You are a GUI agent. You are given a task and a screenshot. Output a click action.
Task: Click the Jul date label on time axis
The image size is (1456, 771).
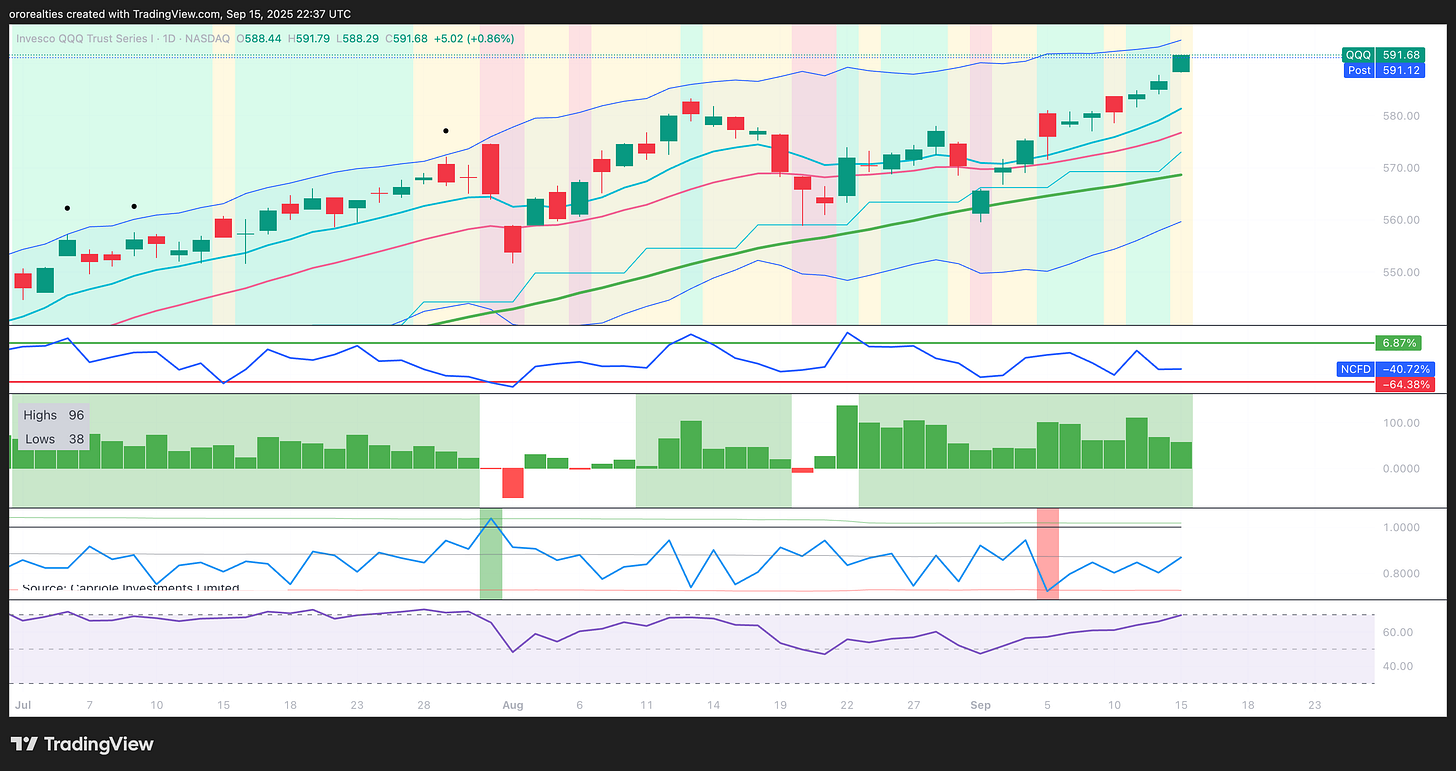pyautogui.click(x=23, y=705)
